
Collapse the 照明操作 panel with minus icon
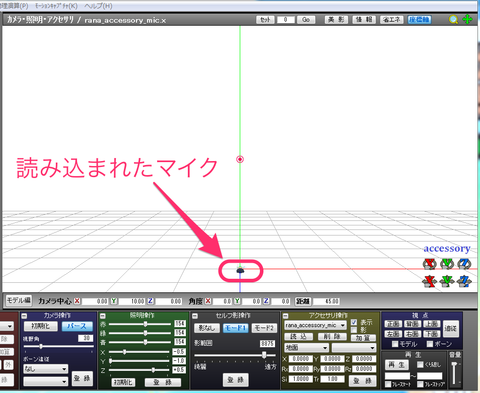click(x=103, y=316)
